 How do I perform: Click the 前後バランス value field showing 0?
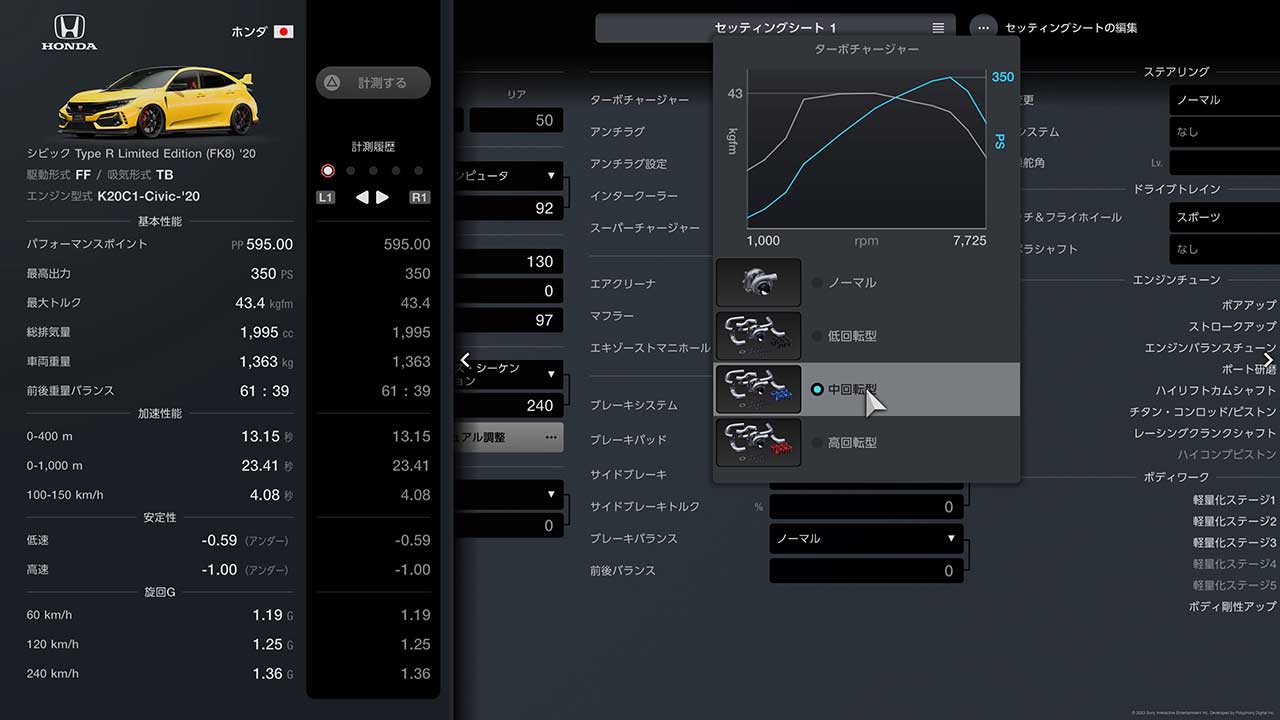[x=866, y=570]
